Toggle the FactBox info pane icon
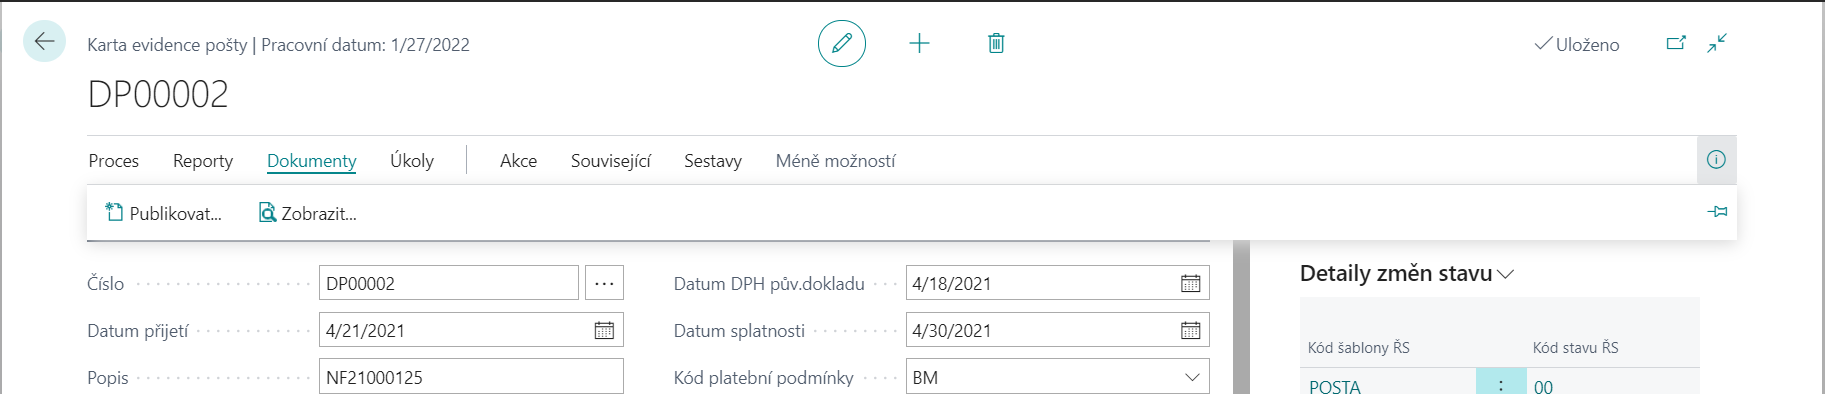Screen dimensions: 1825x394 1716,160
